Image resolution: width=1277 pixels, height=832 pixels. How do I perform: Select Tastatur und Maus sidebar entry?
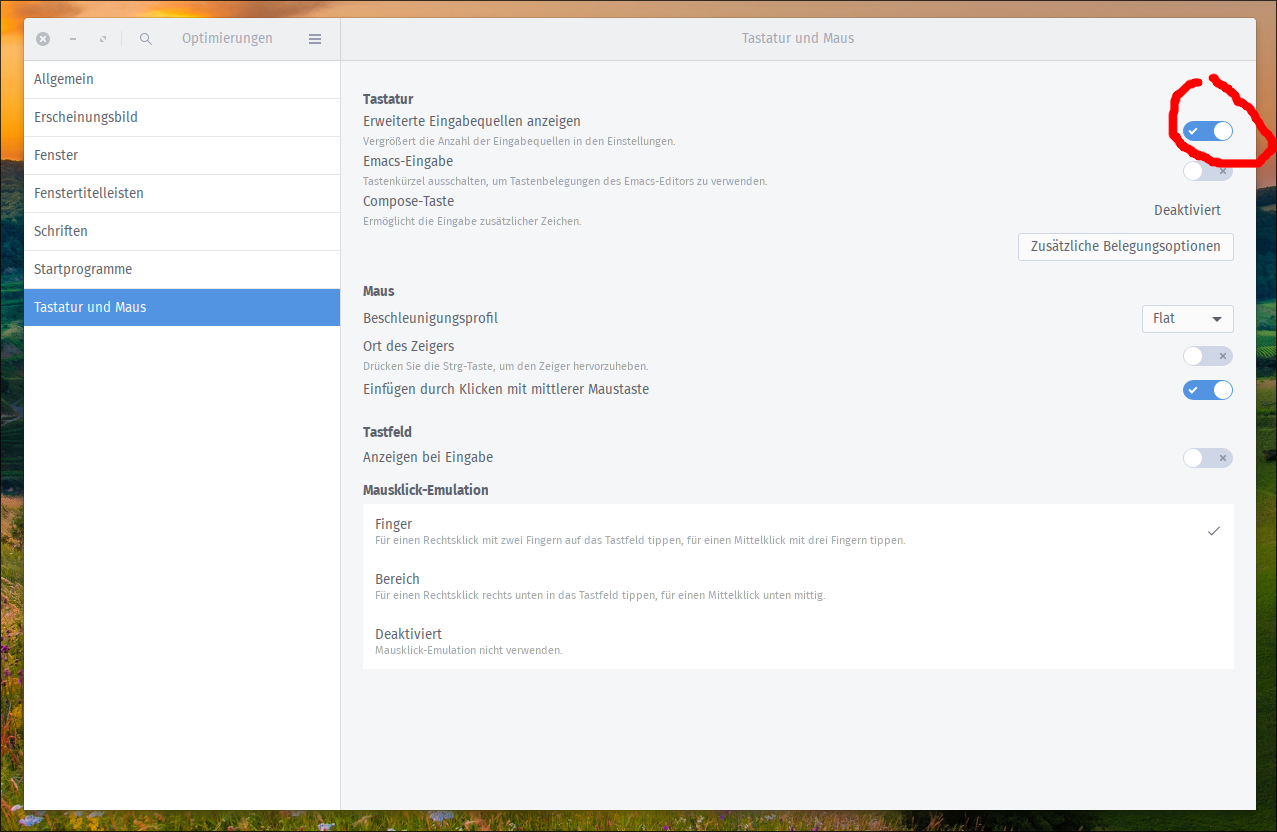pyautogui.click(x=182, y=307)
